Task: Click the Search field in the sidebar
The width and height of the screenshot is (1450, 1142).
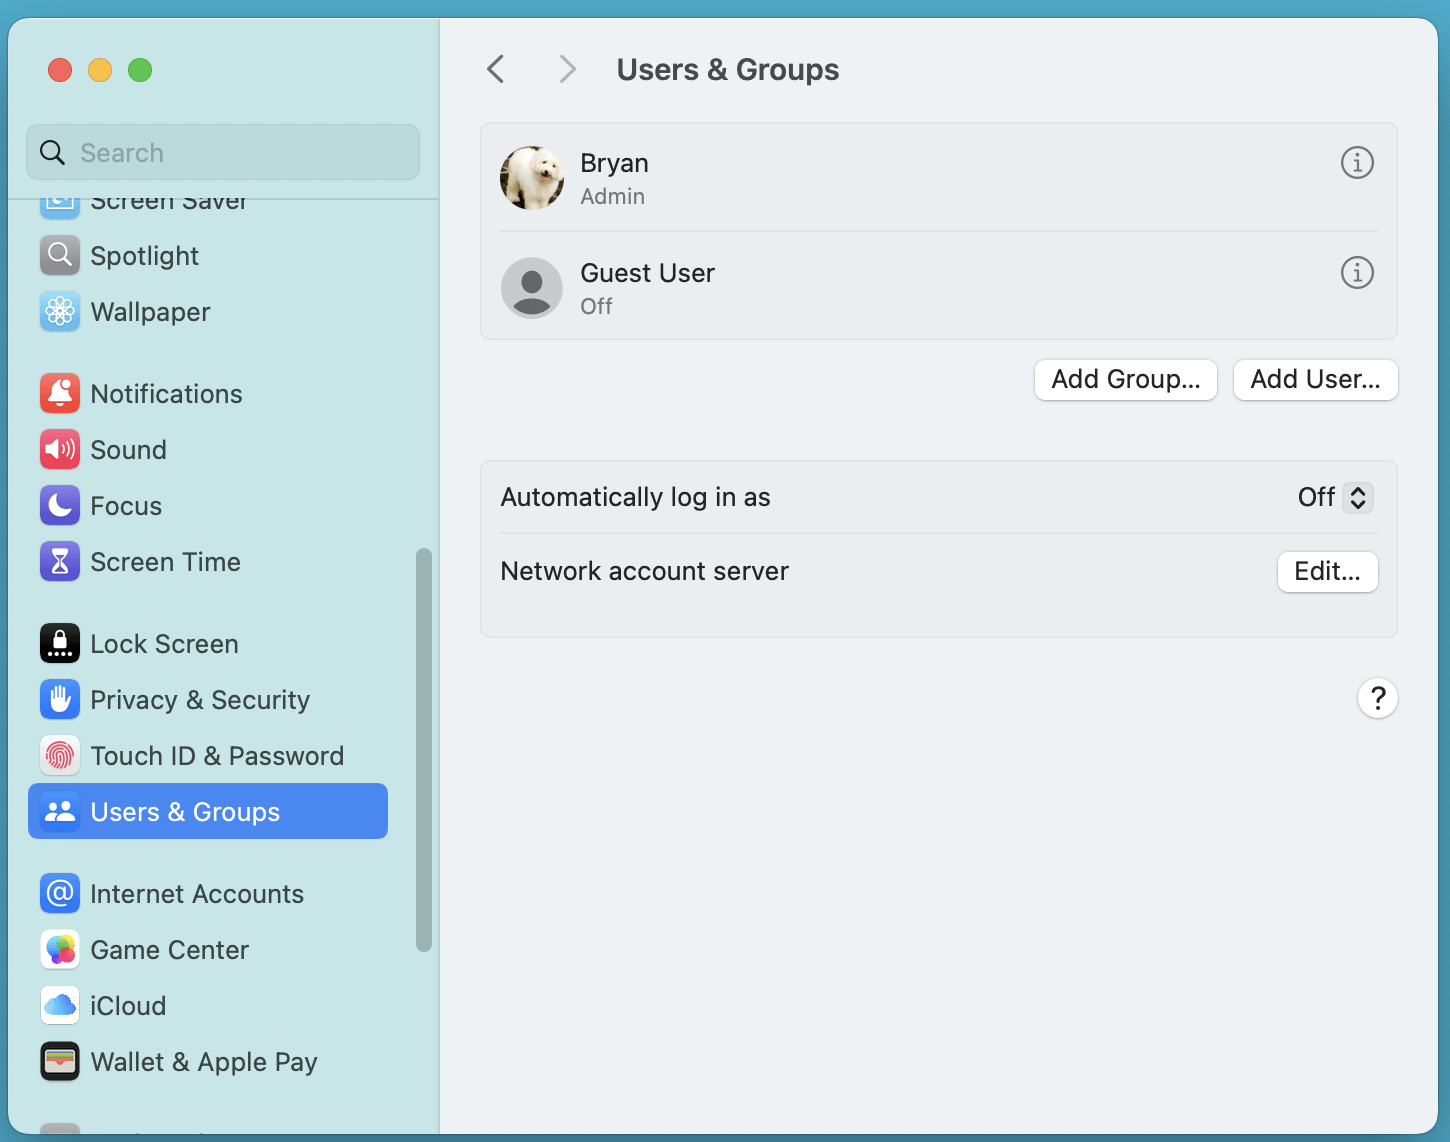Action: tap(223, 153)
